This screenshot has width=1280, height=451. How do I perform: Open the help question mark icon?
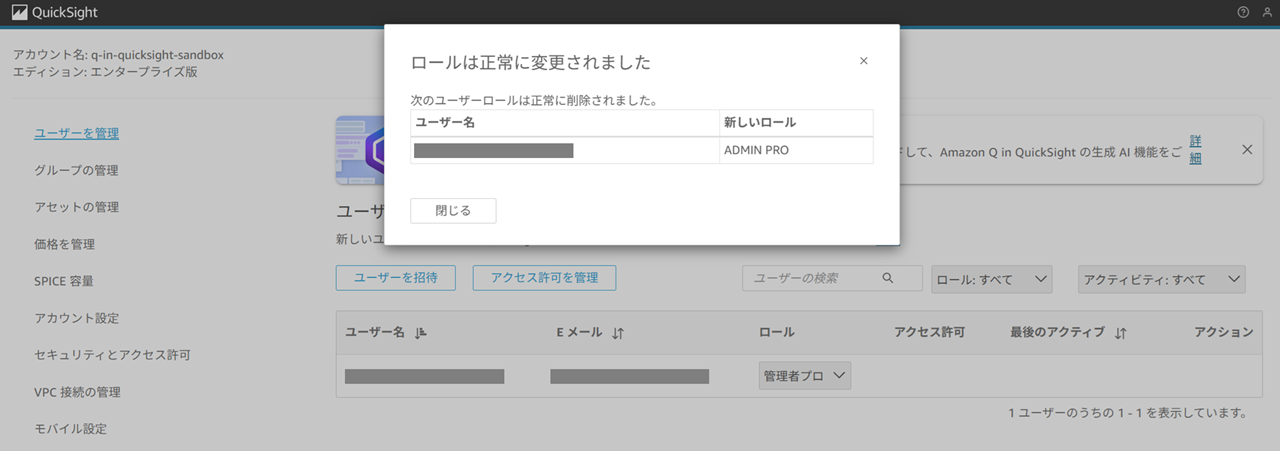tap(1243, 12)
